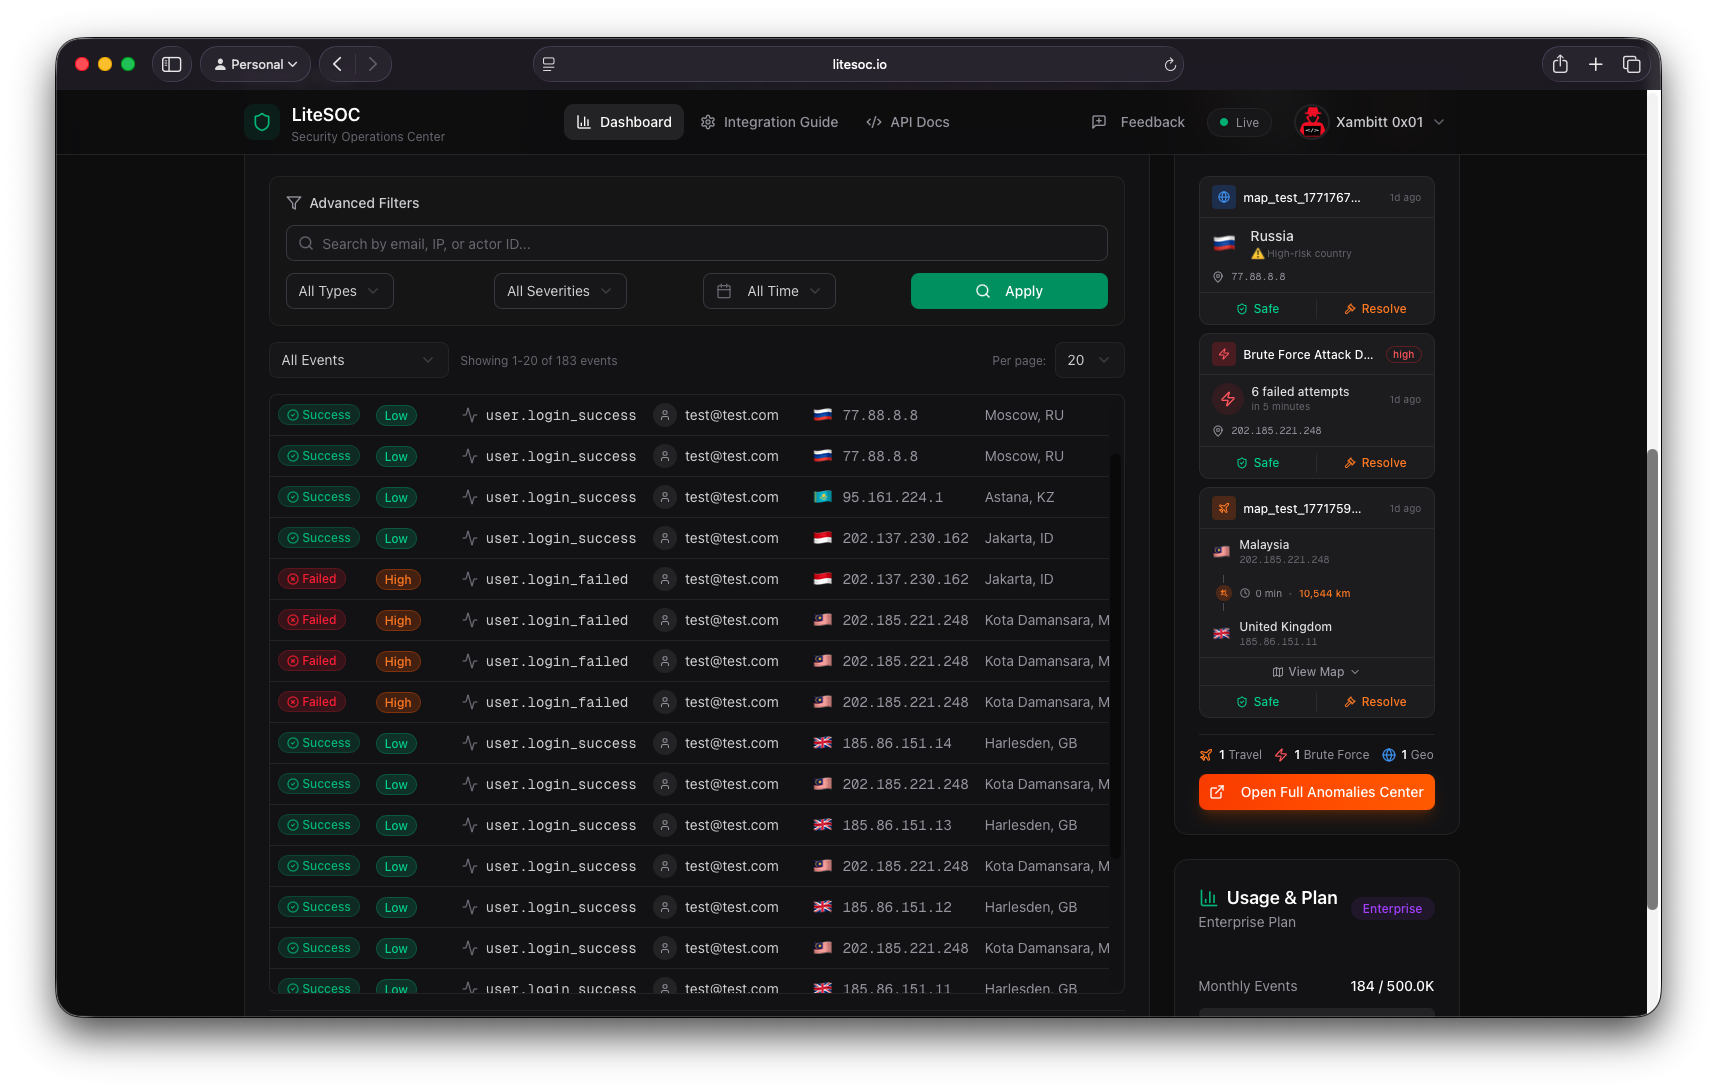Screen dimensions: 1717x1091
Task: Open the per-page 20 dropdown
Action: click(1088, 360)
